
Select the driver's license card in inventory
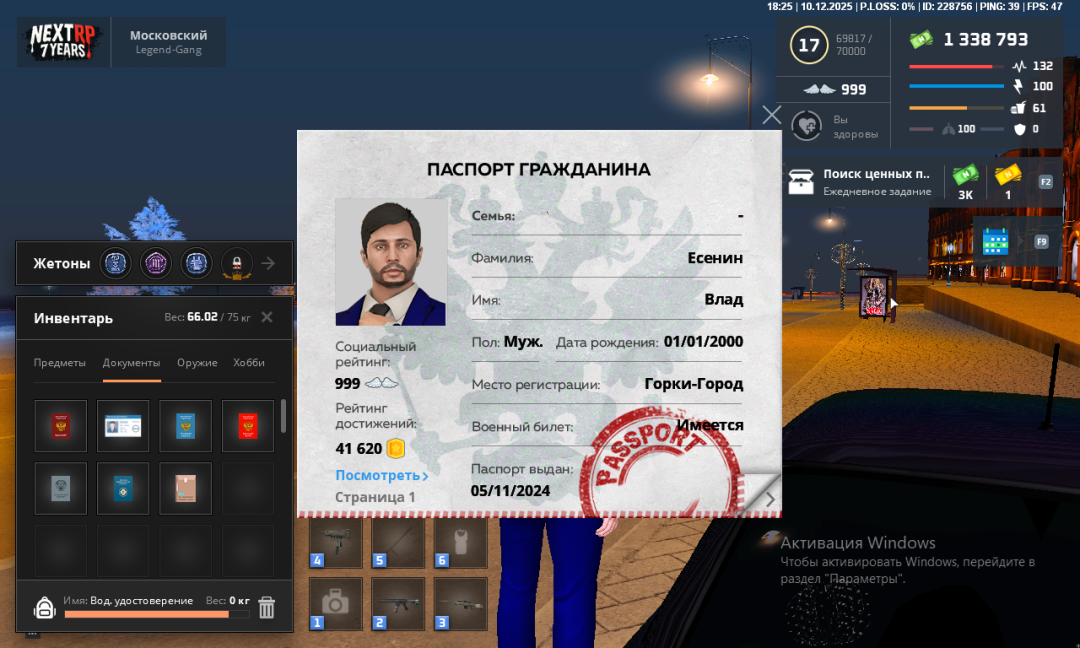[123, 426]
